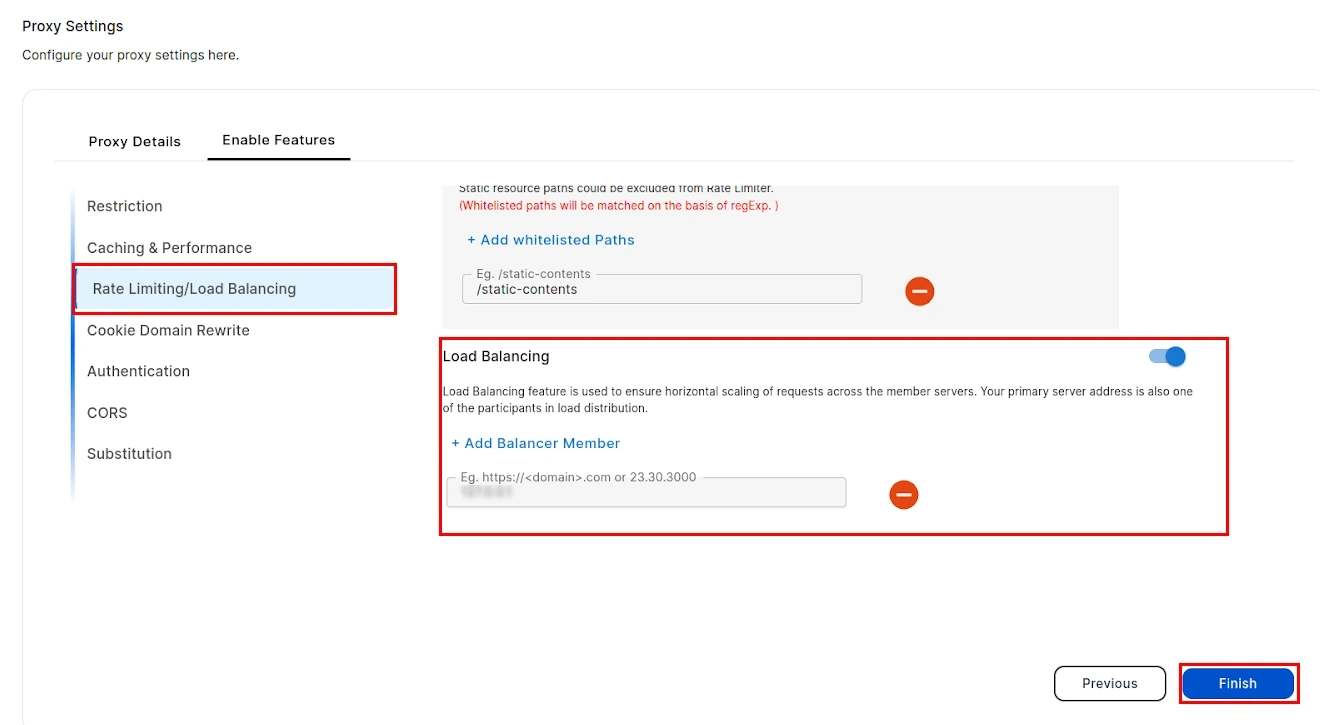1320x725 pixels.
Task: Disable the Load Balancing toggle switch
Action: (x=1164, y=356)
